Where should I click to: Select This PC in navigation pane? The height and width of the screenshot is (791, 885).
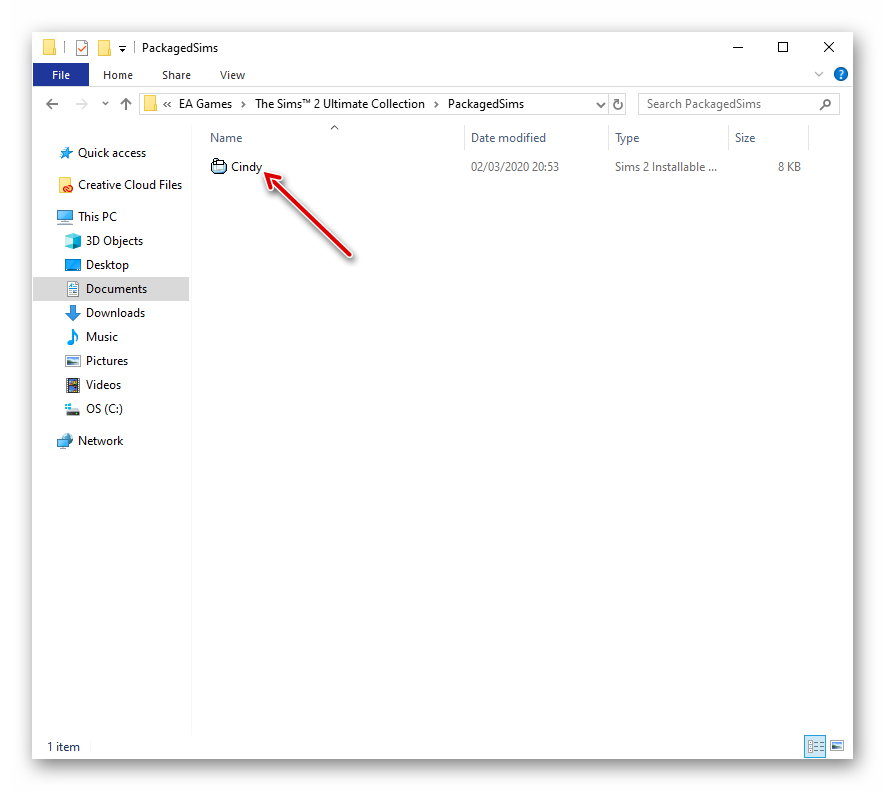pyautogui.click(x=87, y=217)
